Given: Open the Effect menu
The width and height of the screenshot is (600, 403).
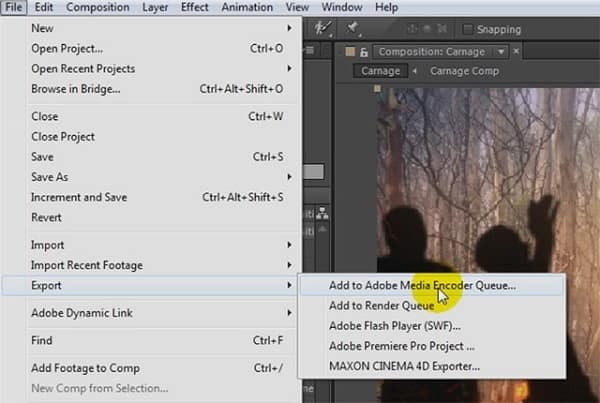Looking at the screenshot, I should tap(194, 7).
